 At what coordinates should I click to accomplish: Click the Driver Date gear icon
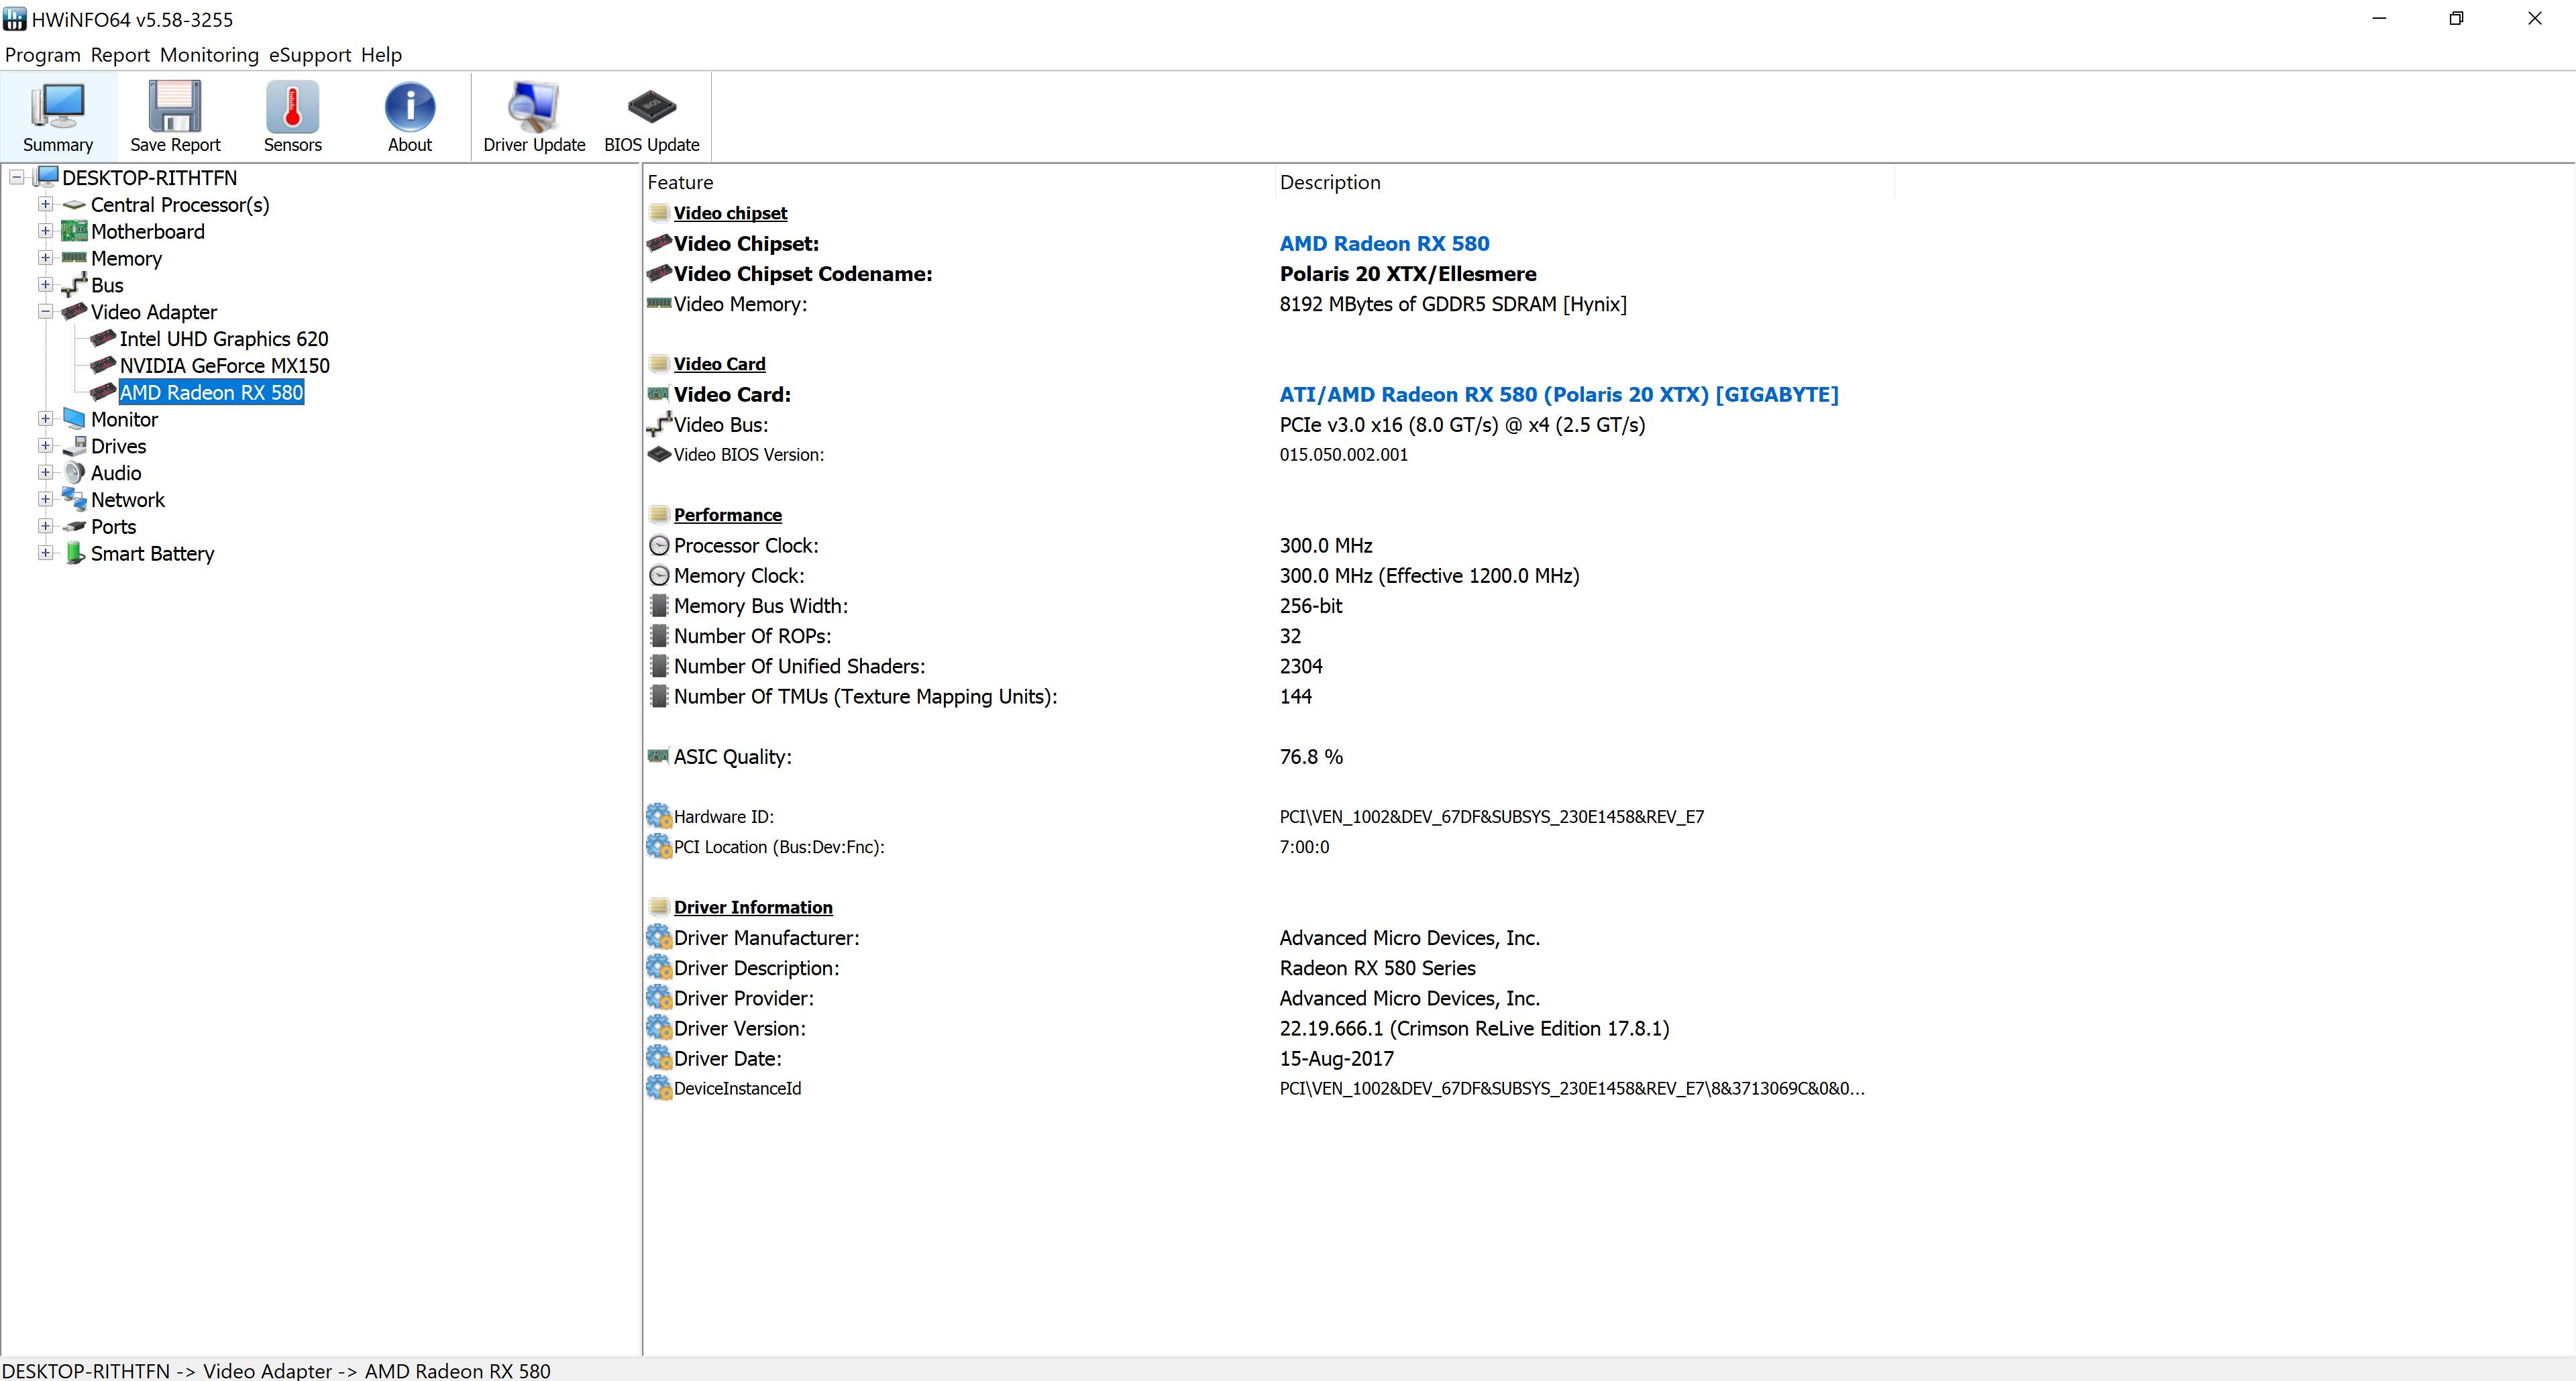[659, 1058]
